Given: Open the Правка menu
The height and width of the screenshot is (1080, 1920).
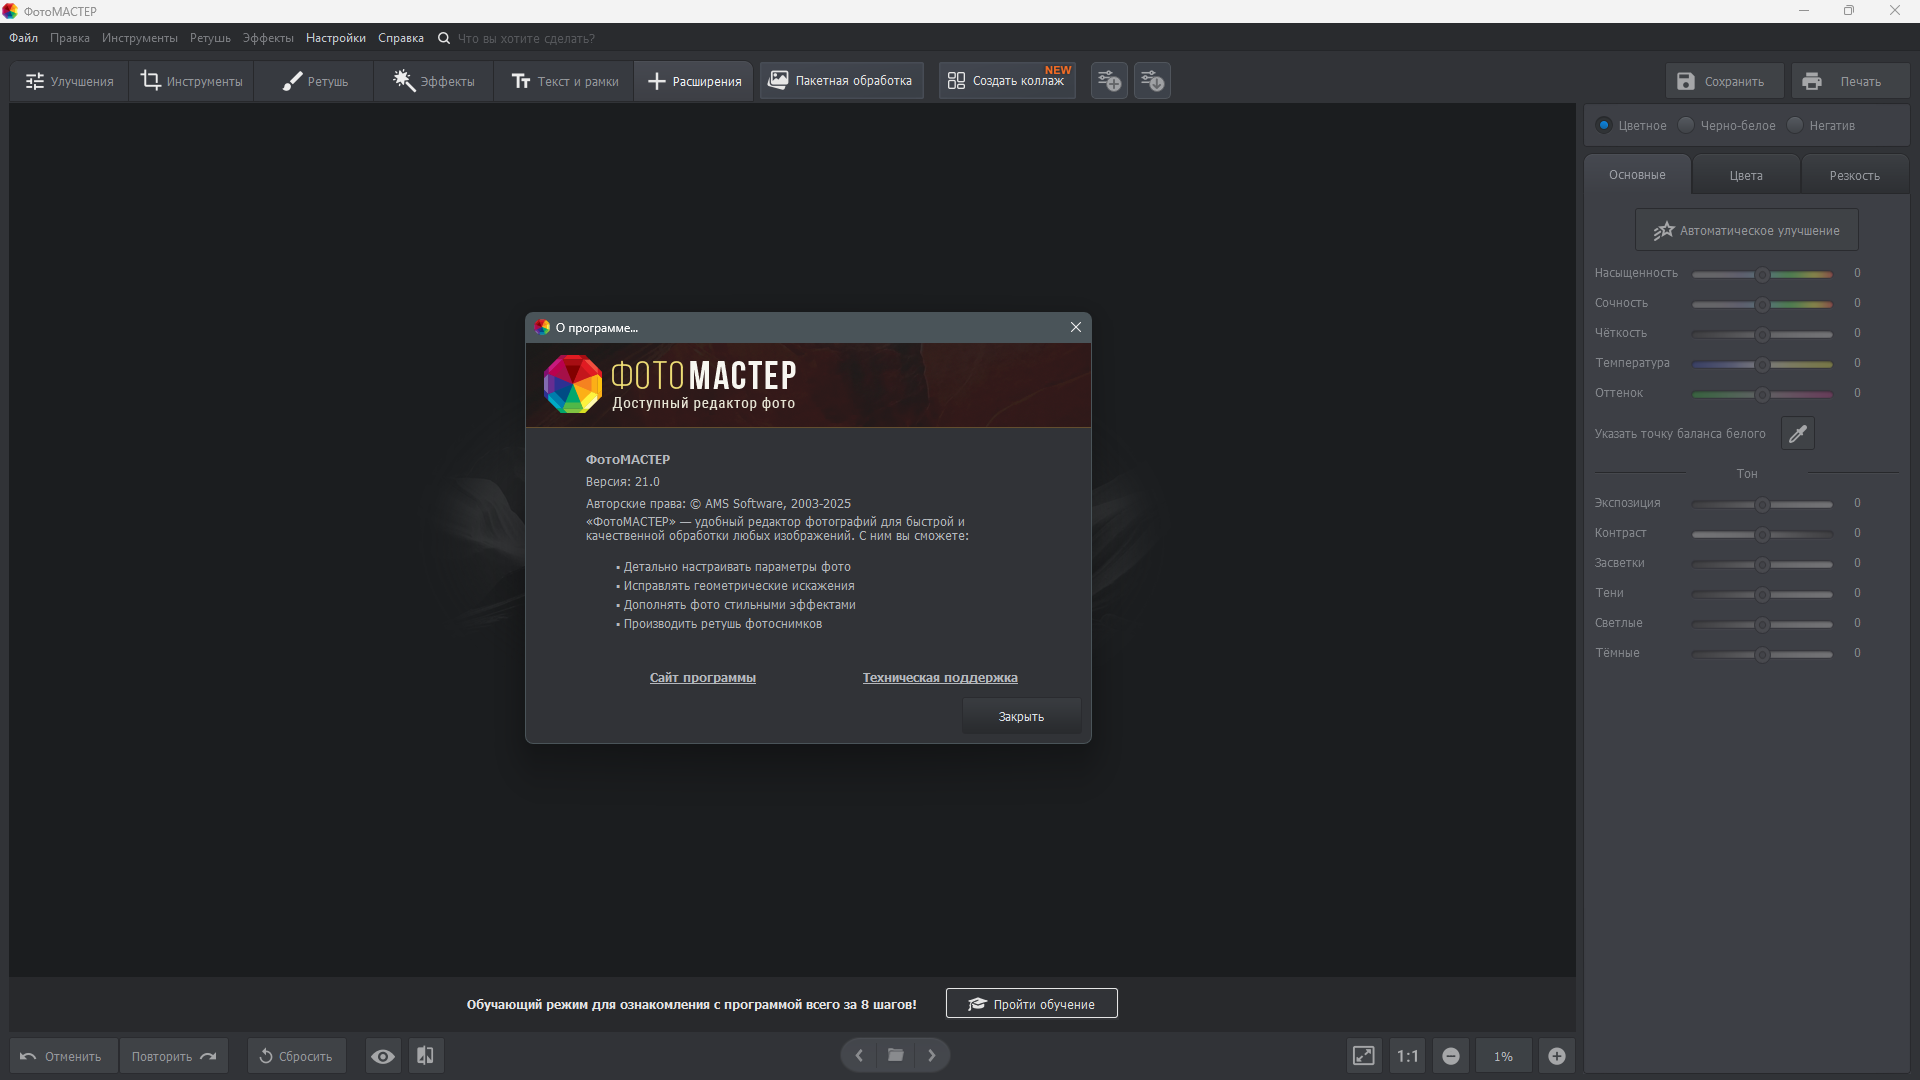Looking at the screenshot, I should (70, 38).
